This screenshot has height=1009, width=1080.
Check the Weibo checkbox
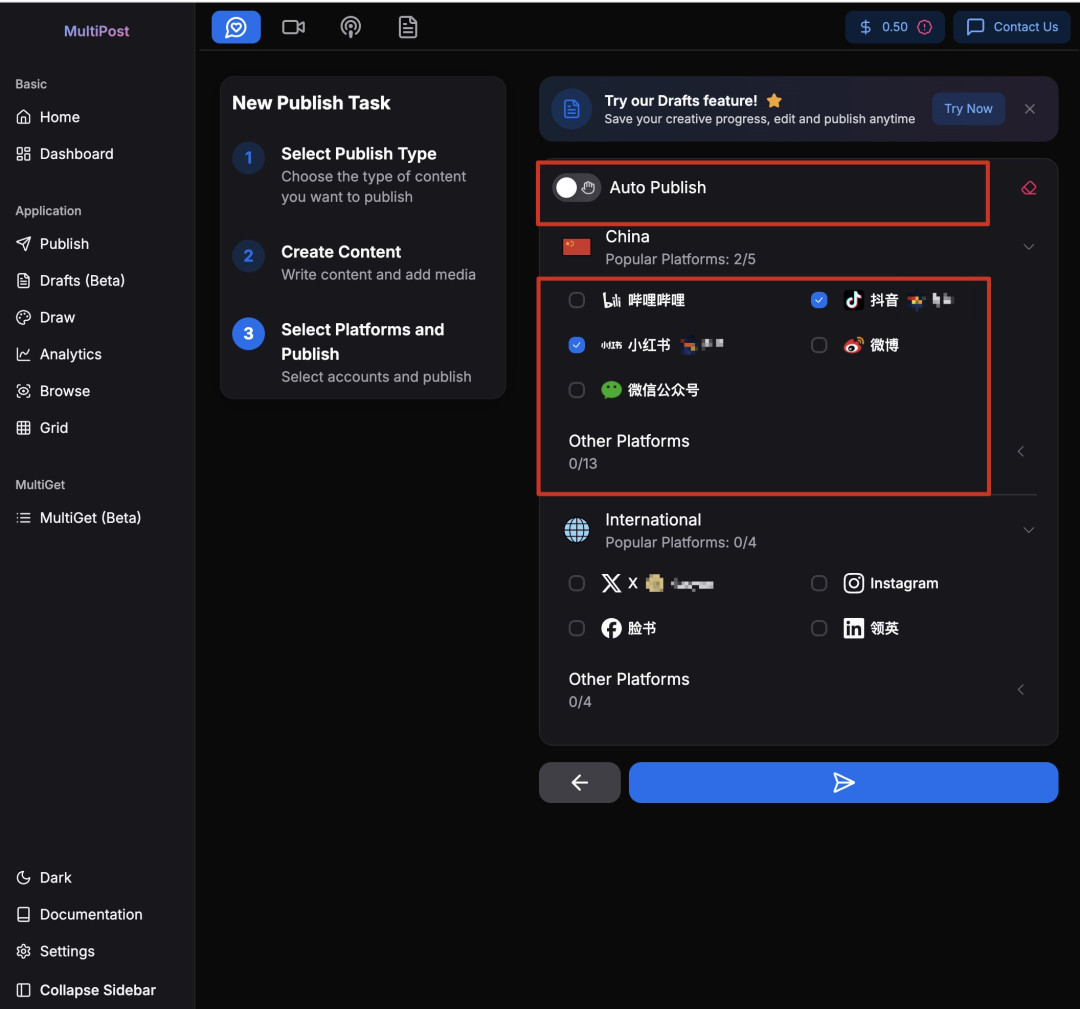pos(819,345)
